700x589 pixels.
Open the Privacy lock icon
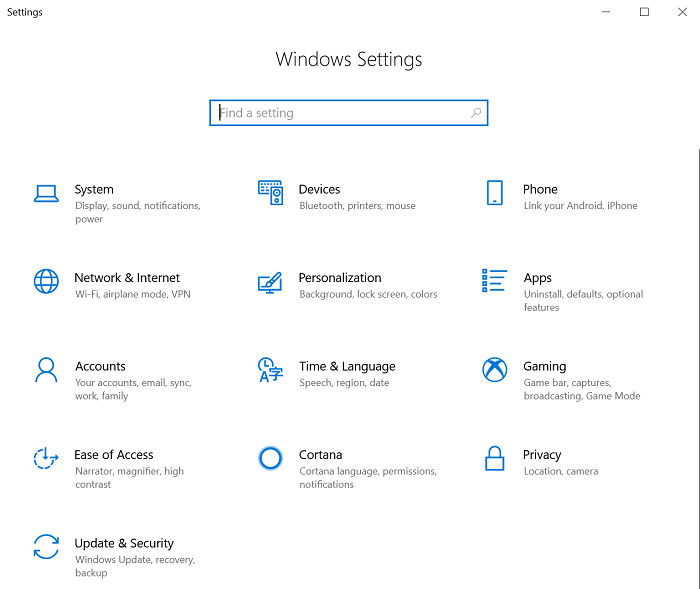point(495,458)
